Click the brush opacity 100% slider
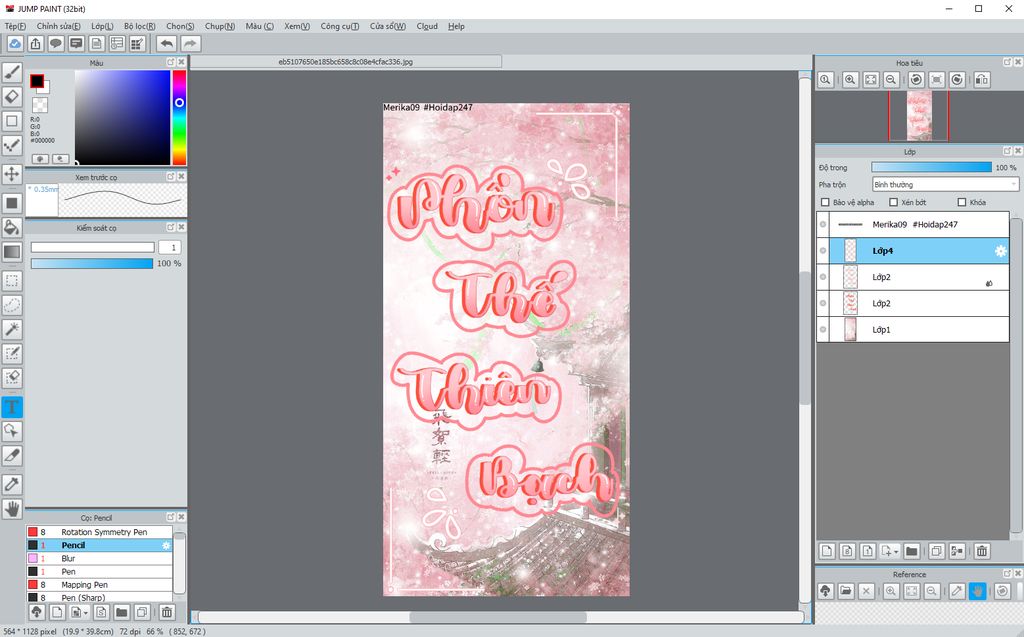 (x=91, y=263)
